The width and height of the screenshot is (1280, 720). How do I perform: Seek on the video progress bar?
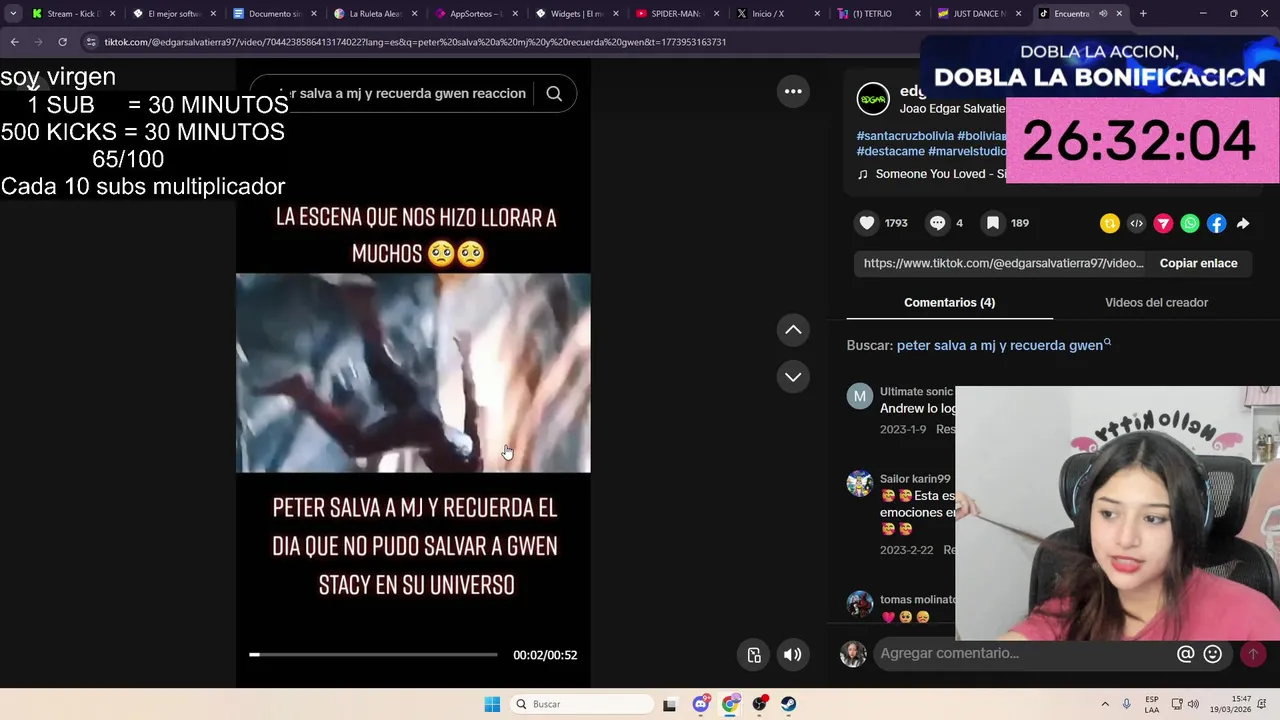pyautogui.click(x=373, y=655)
